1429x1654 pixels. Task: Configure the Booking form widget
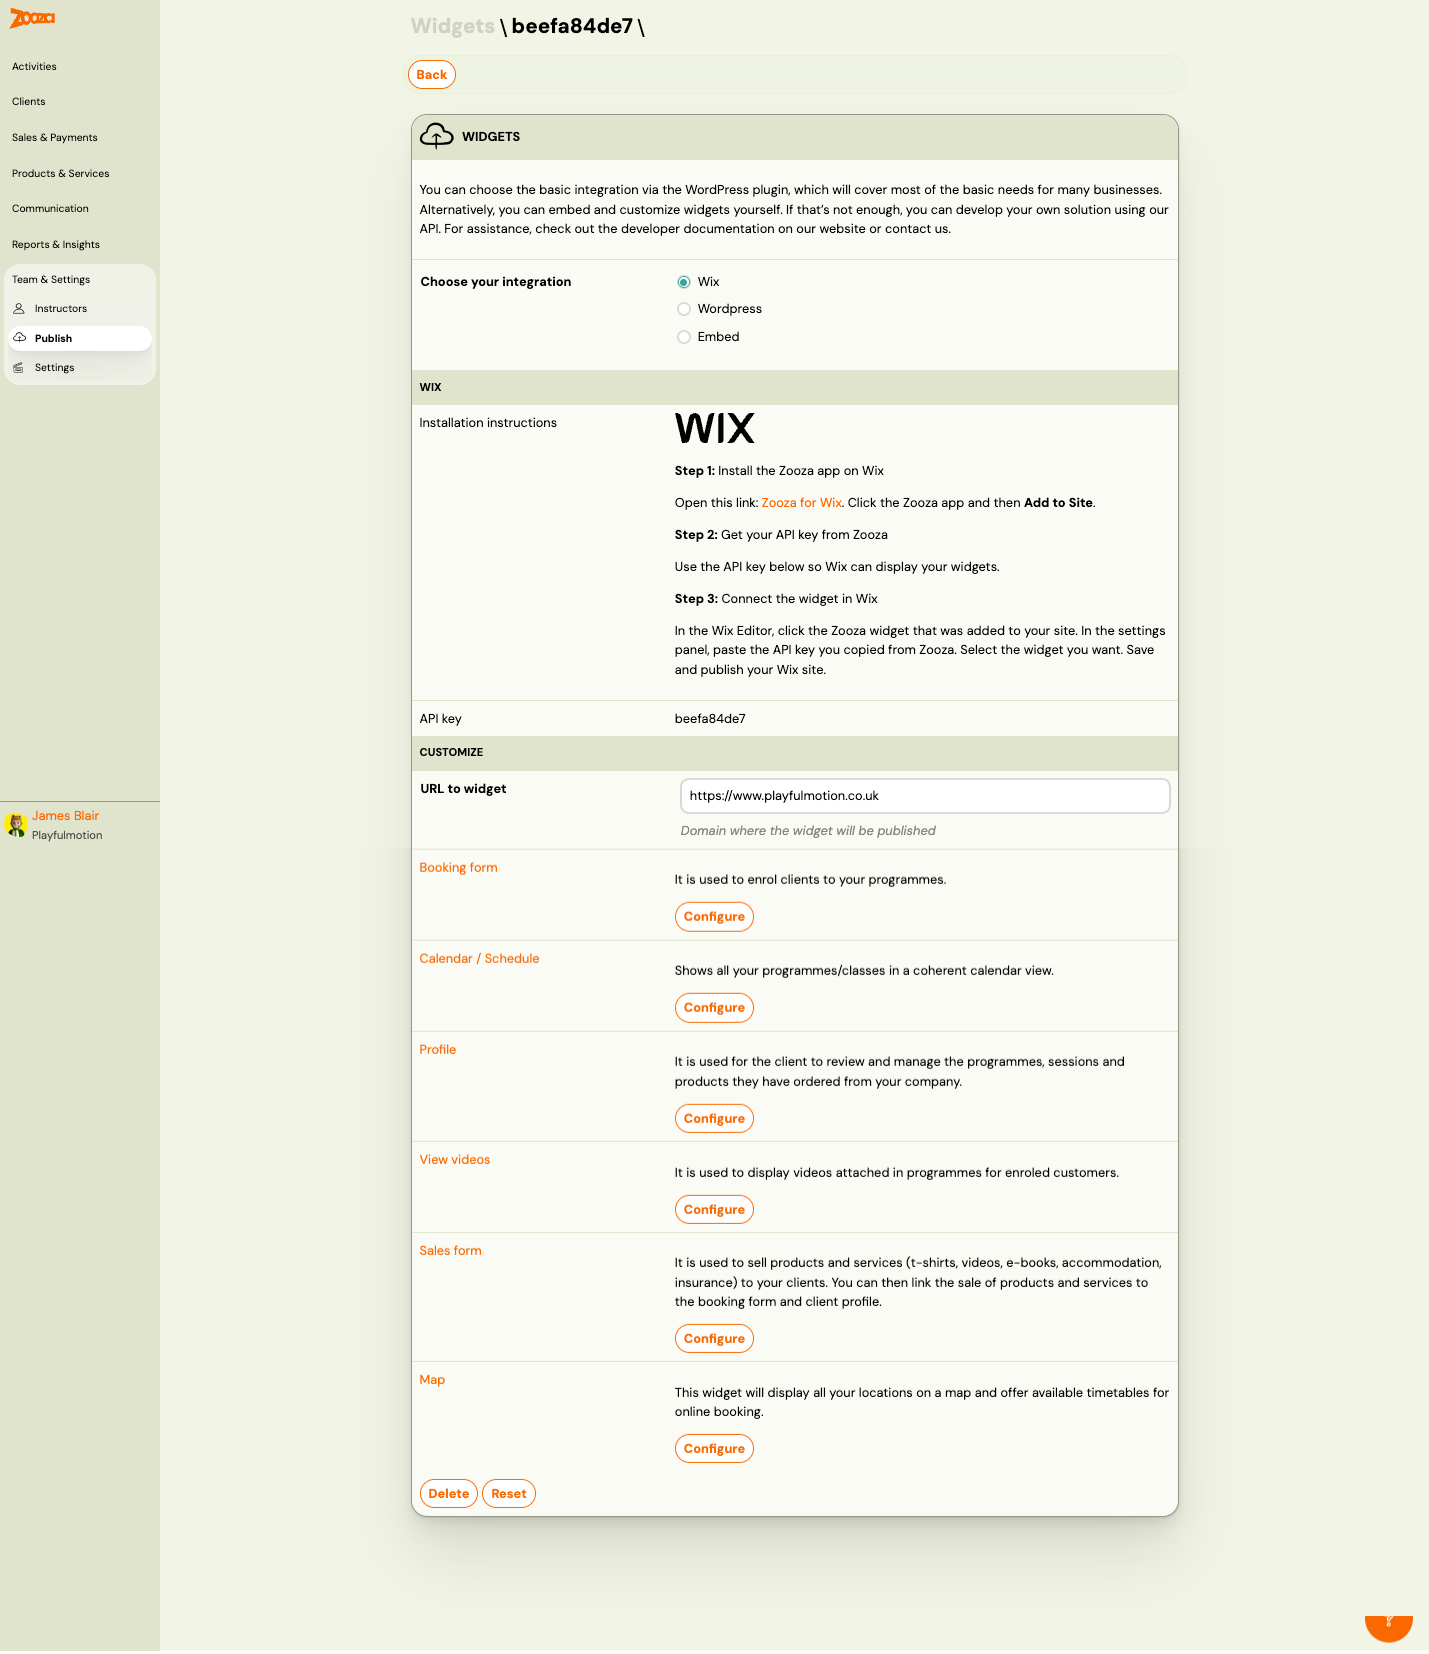pos(714,917)
